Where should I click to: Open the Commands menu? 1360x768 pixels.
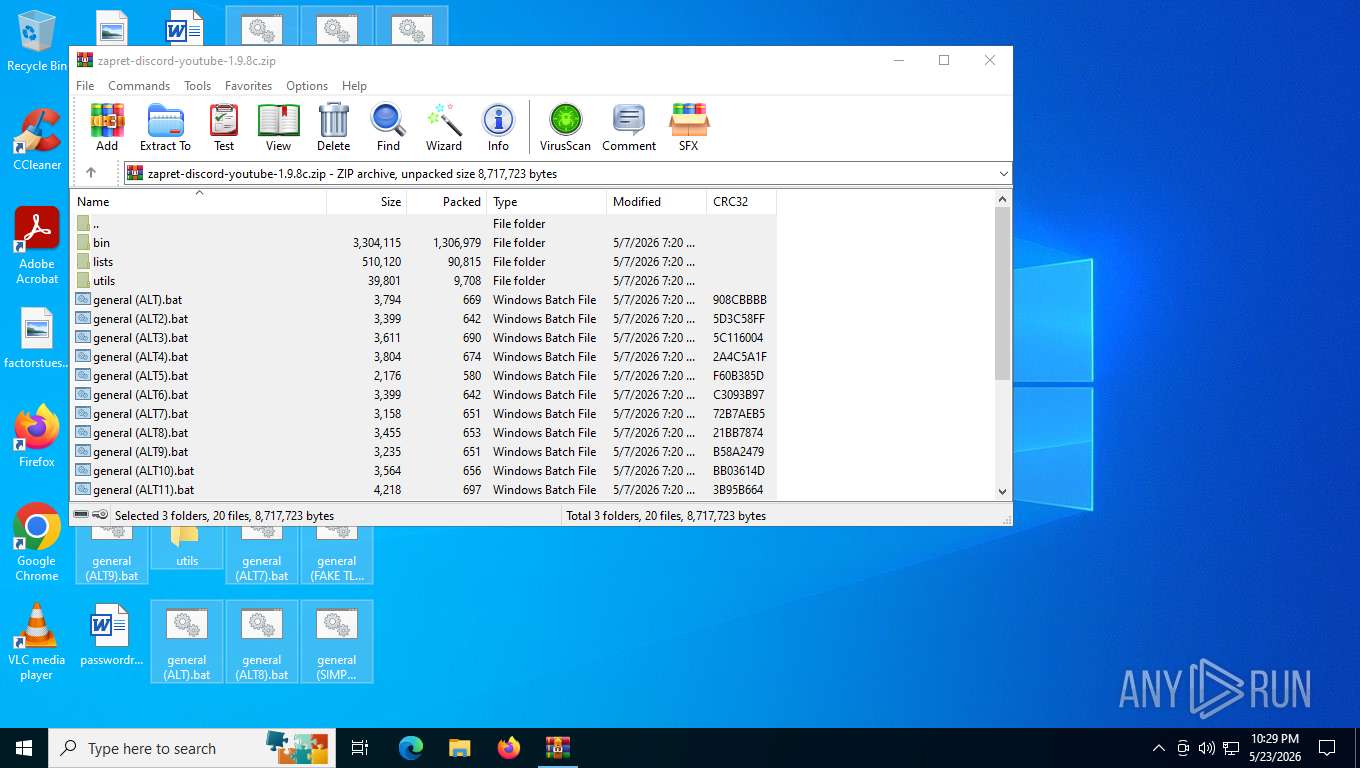139,86
